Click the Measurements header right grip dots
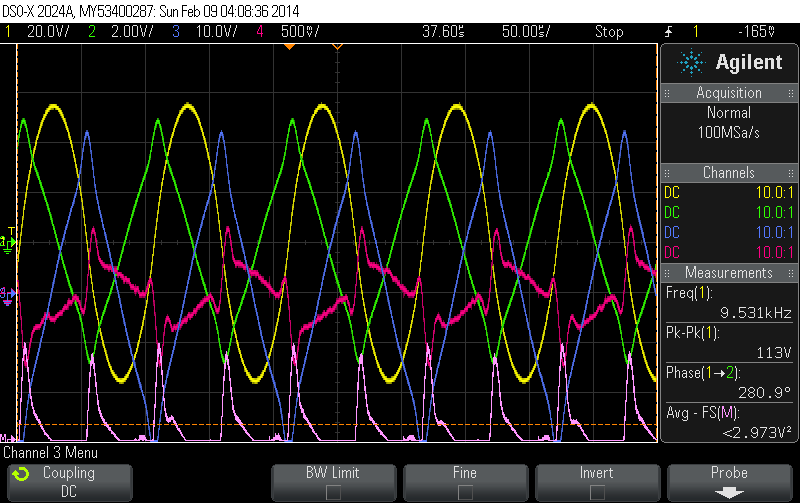The image size is (800, 503). pyautogui.click(x=791, y=273)
